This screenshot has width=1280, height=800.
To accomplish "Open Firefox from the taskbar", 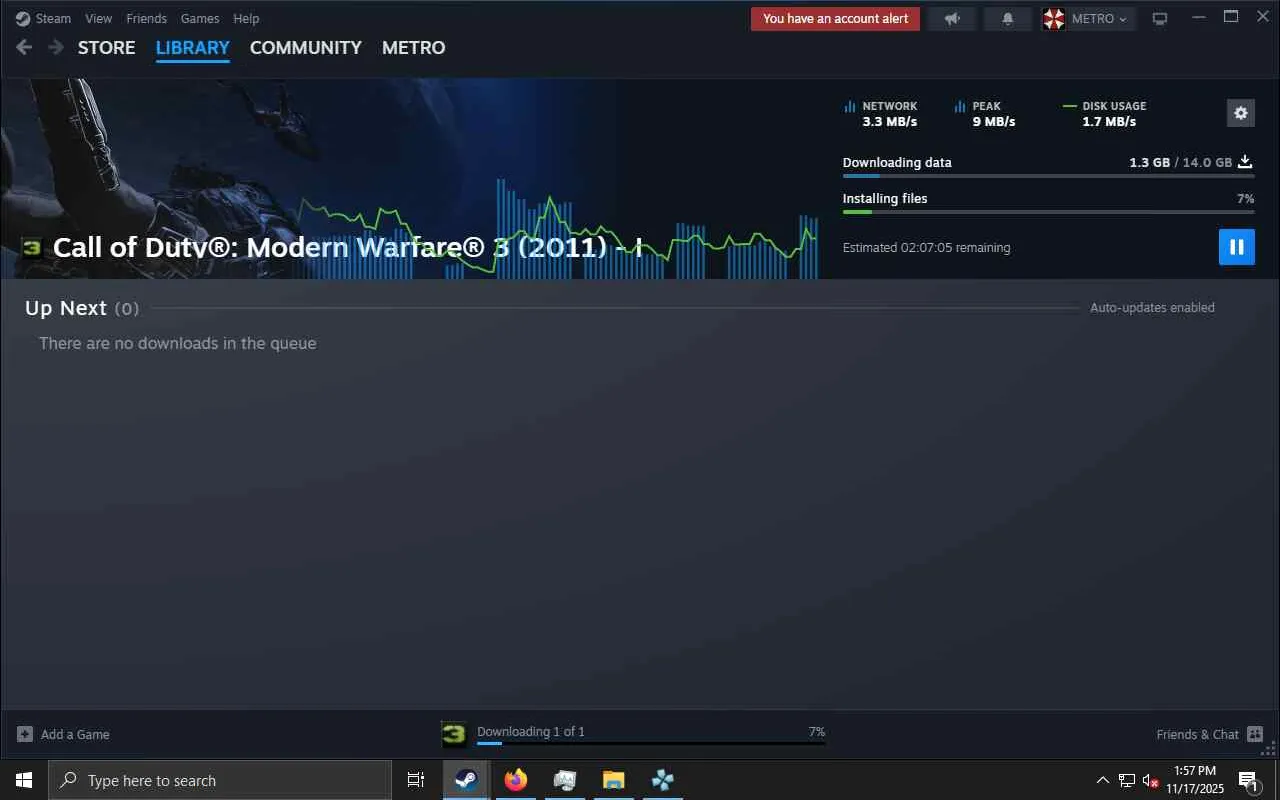I will pyautogui.click(x=515, y=780).
